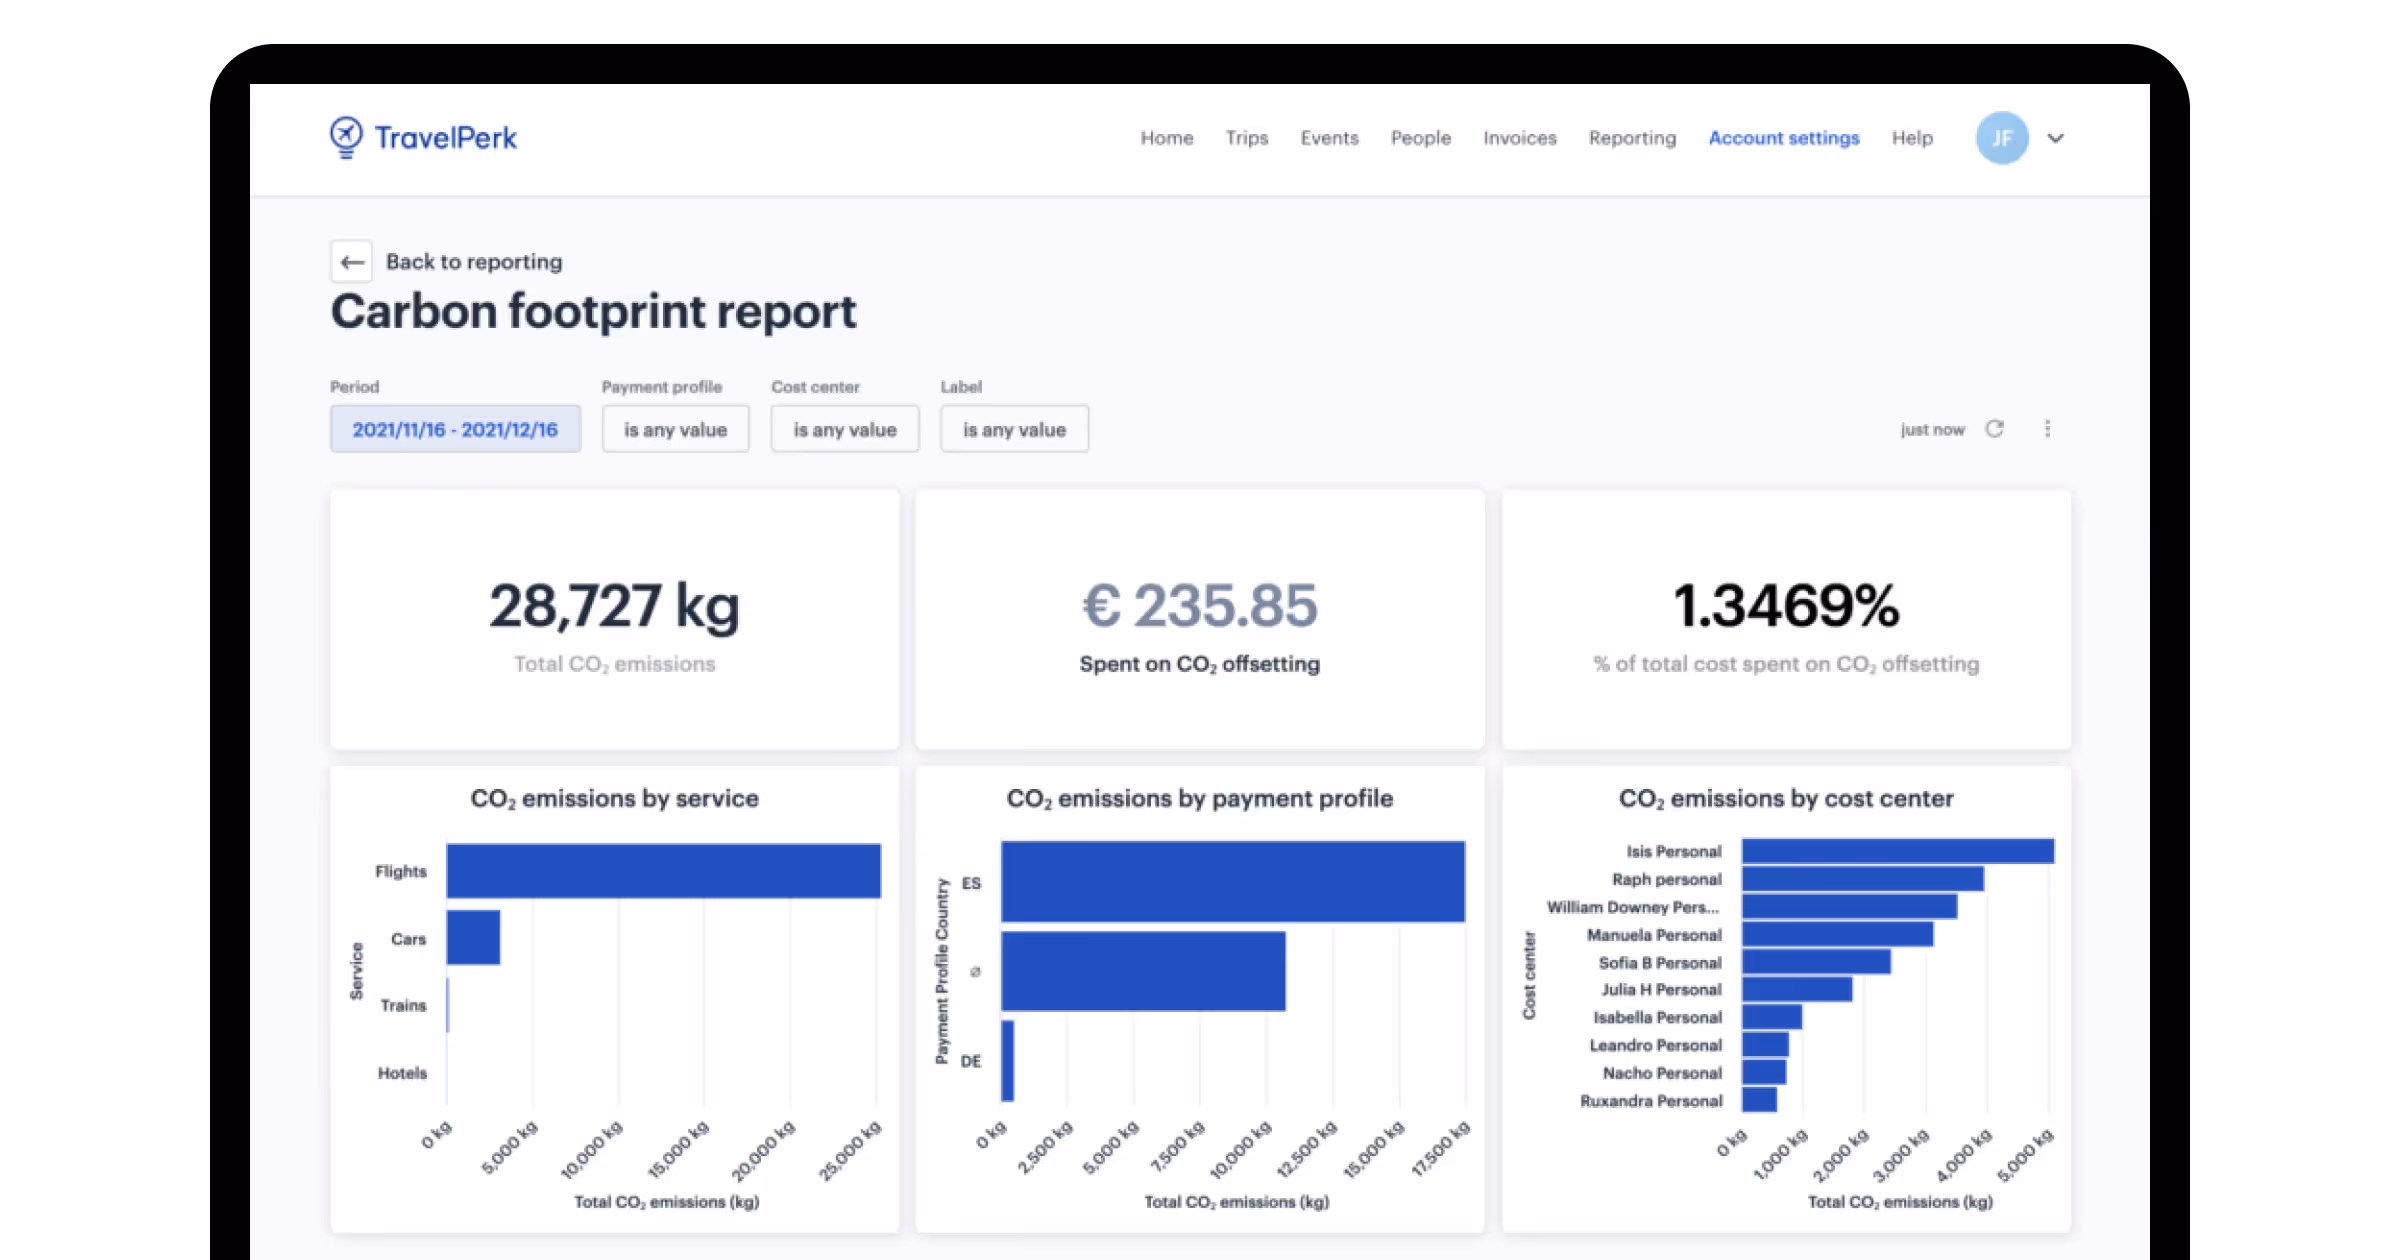The height and width of the screenshot is (1260, 2400).
Task: Open the Invoices section
Action: coord(1519,138)
